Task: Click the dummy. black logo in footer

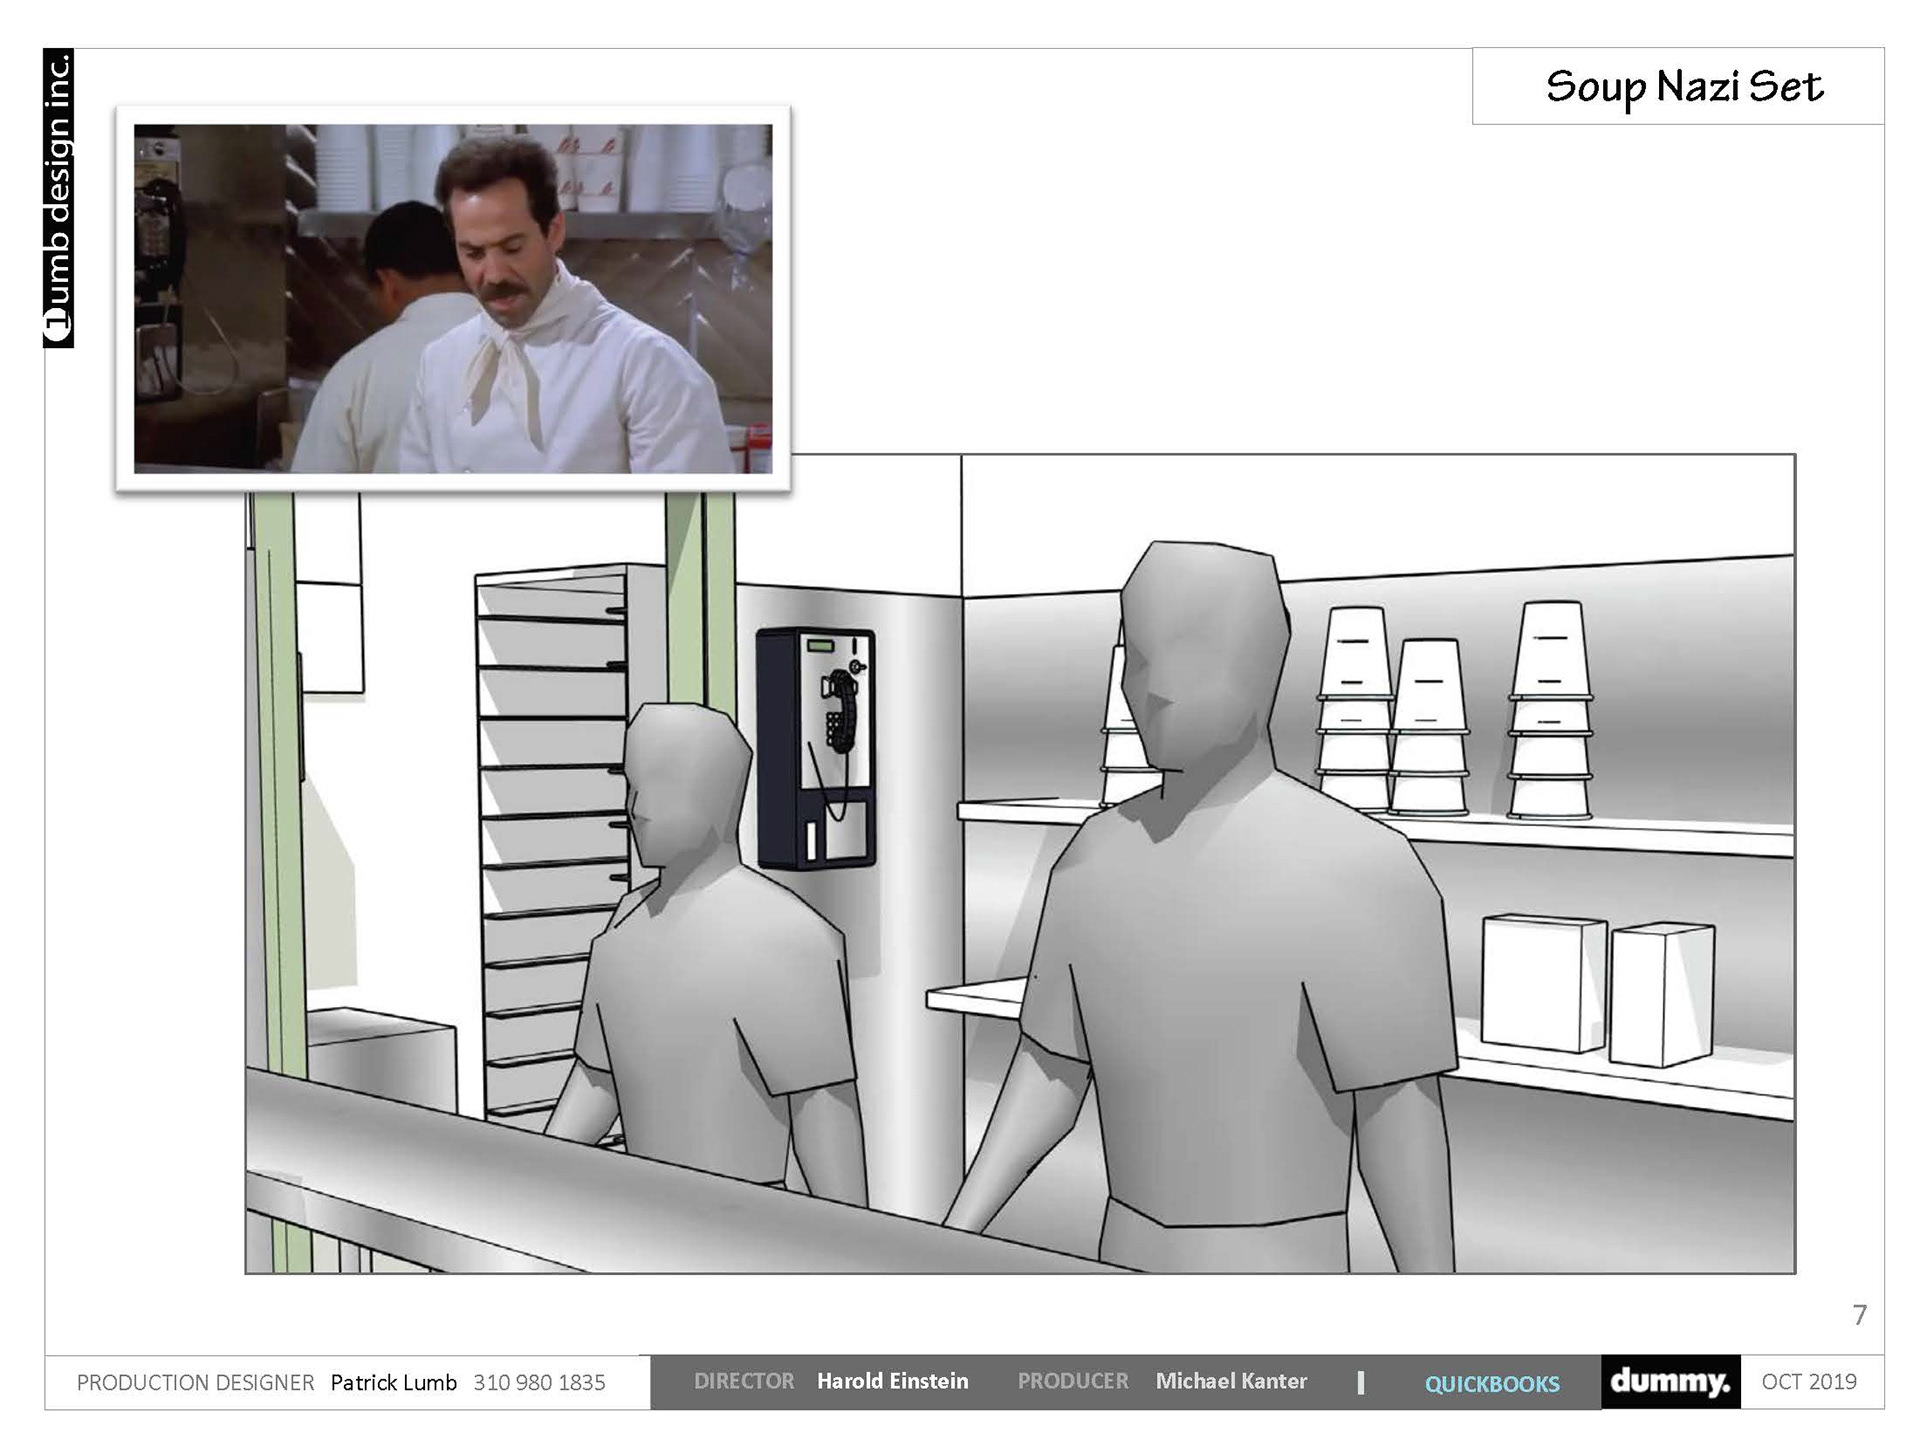Action: (x=1669, y=1382)
